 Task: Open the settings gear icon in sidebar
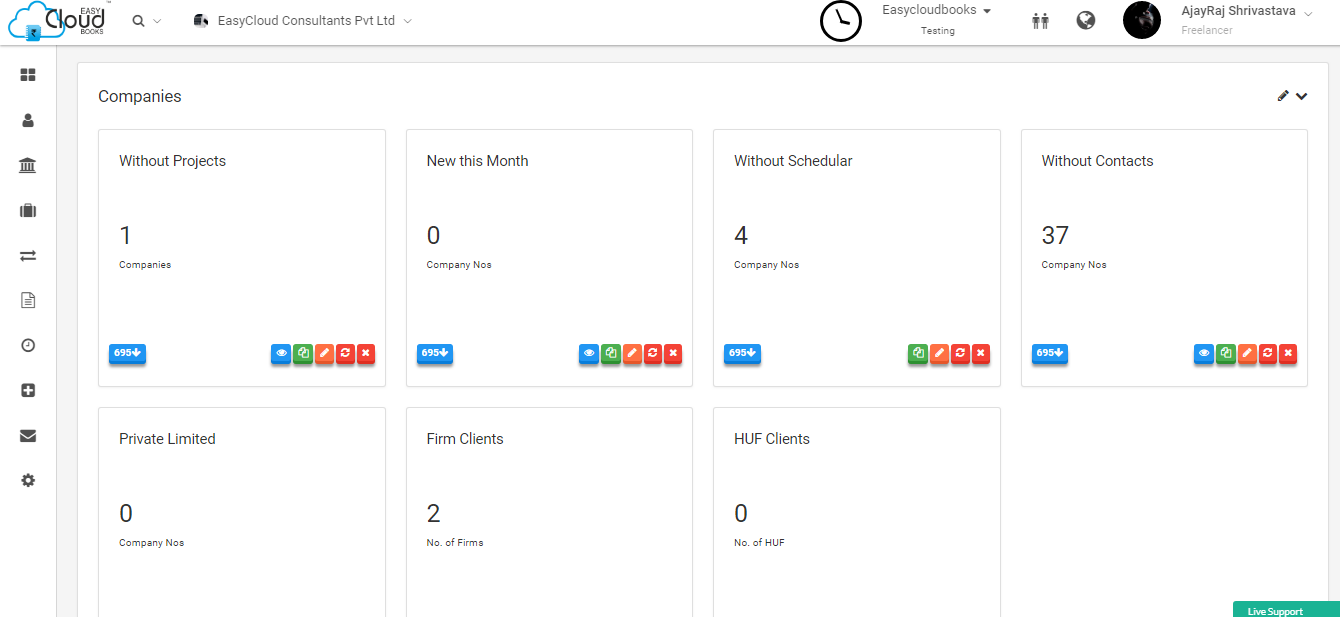[x=28, y=480]
